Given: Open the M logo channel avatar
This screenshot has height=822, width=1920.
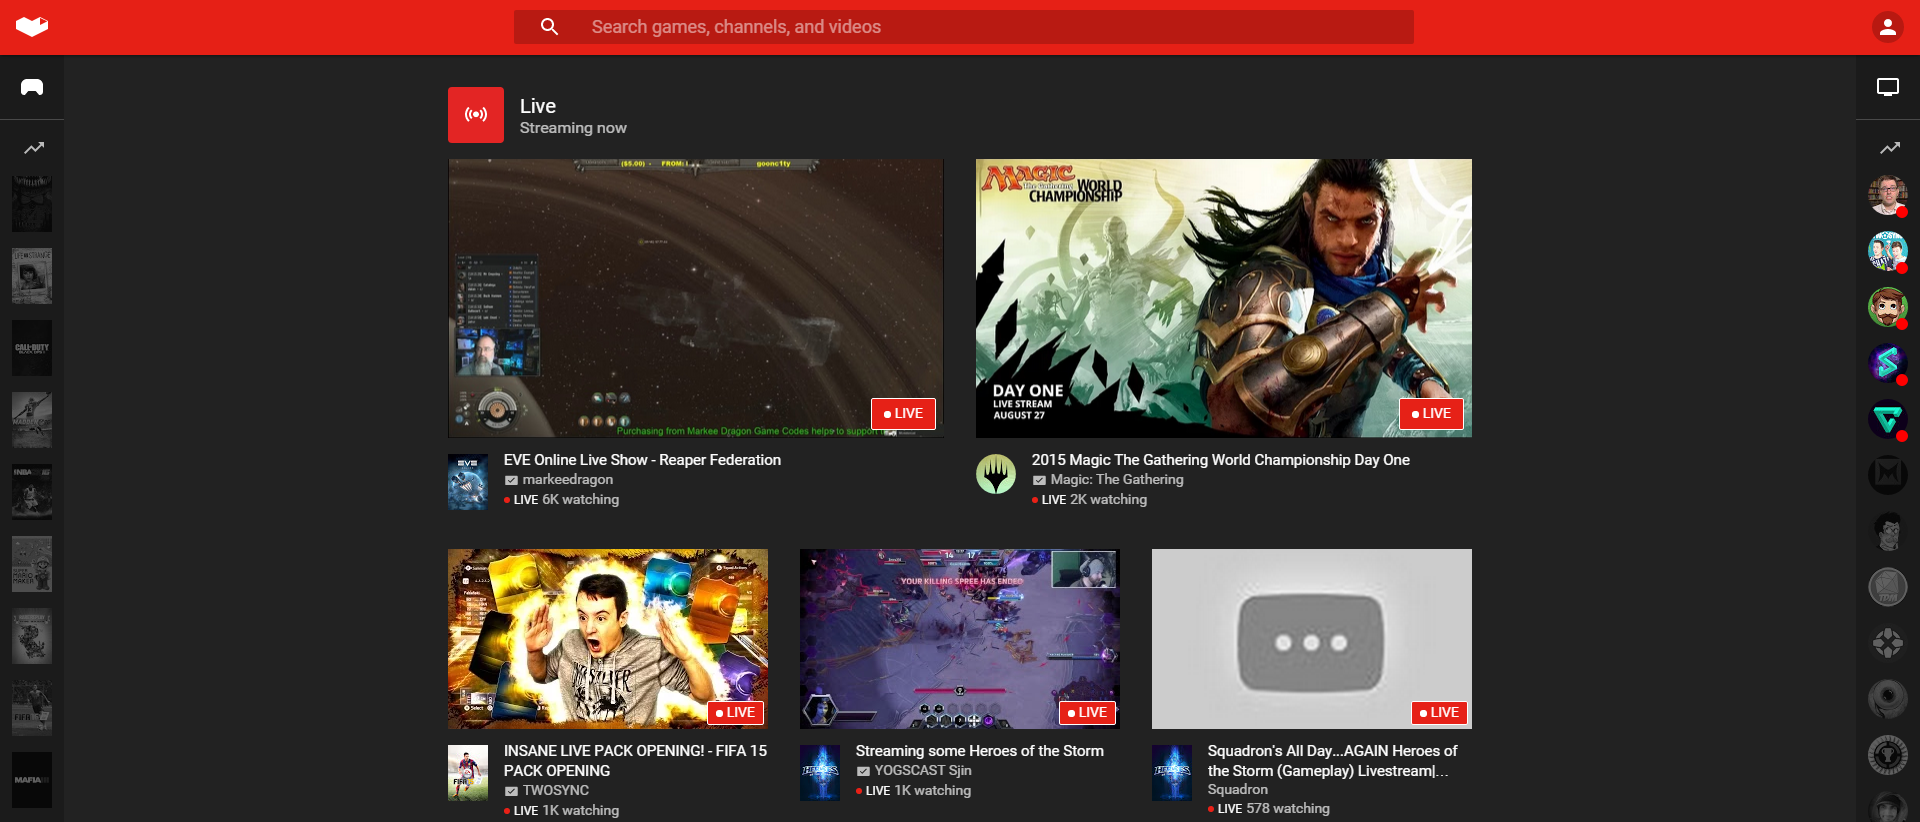Looking at the screenshot, I should pos(1888,475).
